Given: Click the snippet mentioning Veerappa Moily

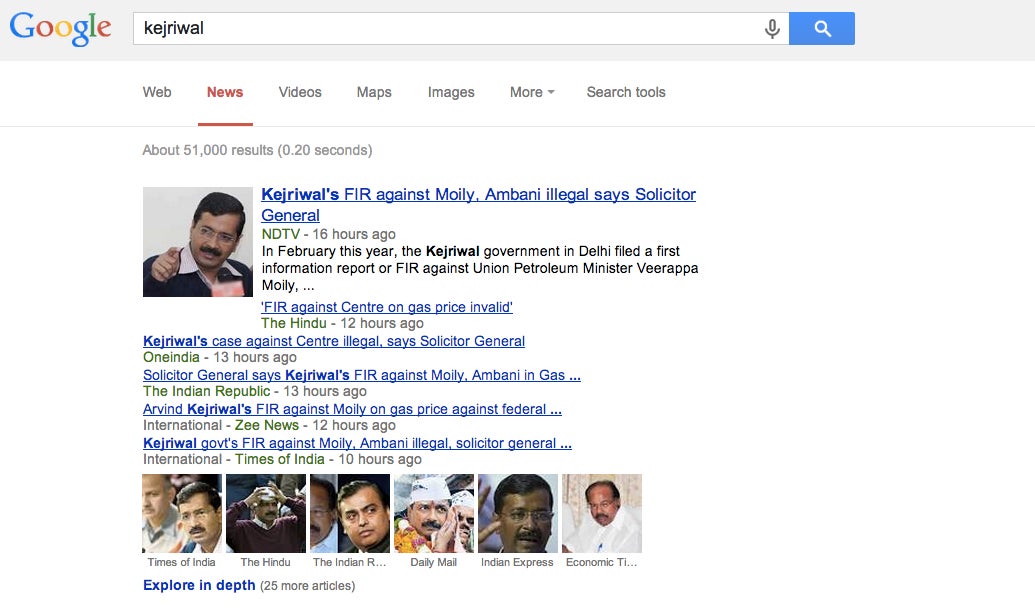Looking at the screenshot, I should (480, 268).
